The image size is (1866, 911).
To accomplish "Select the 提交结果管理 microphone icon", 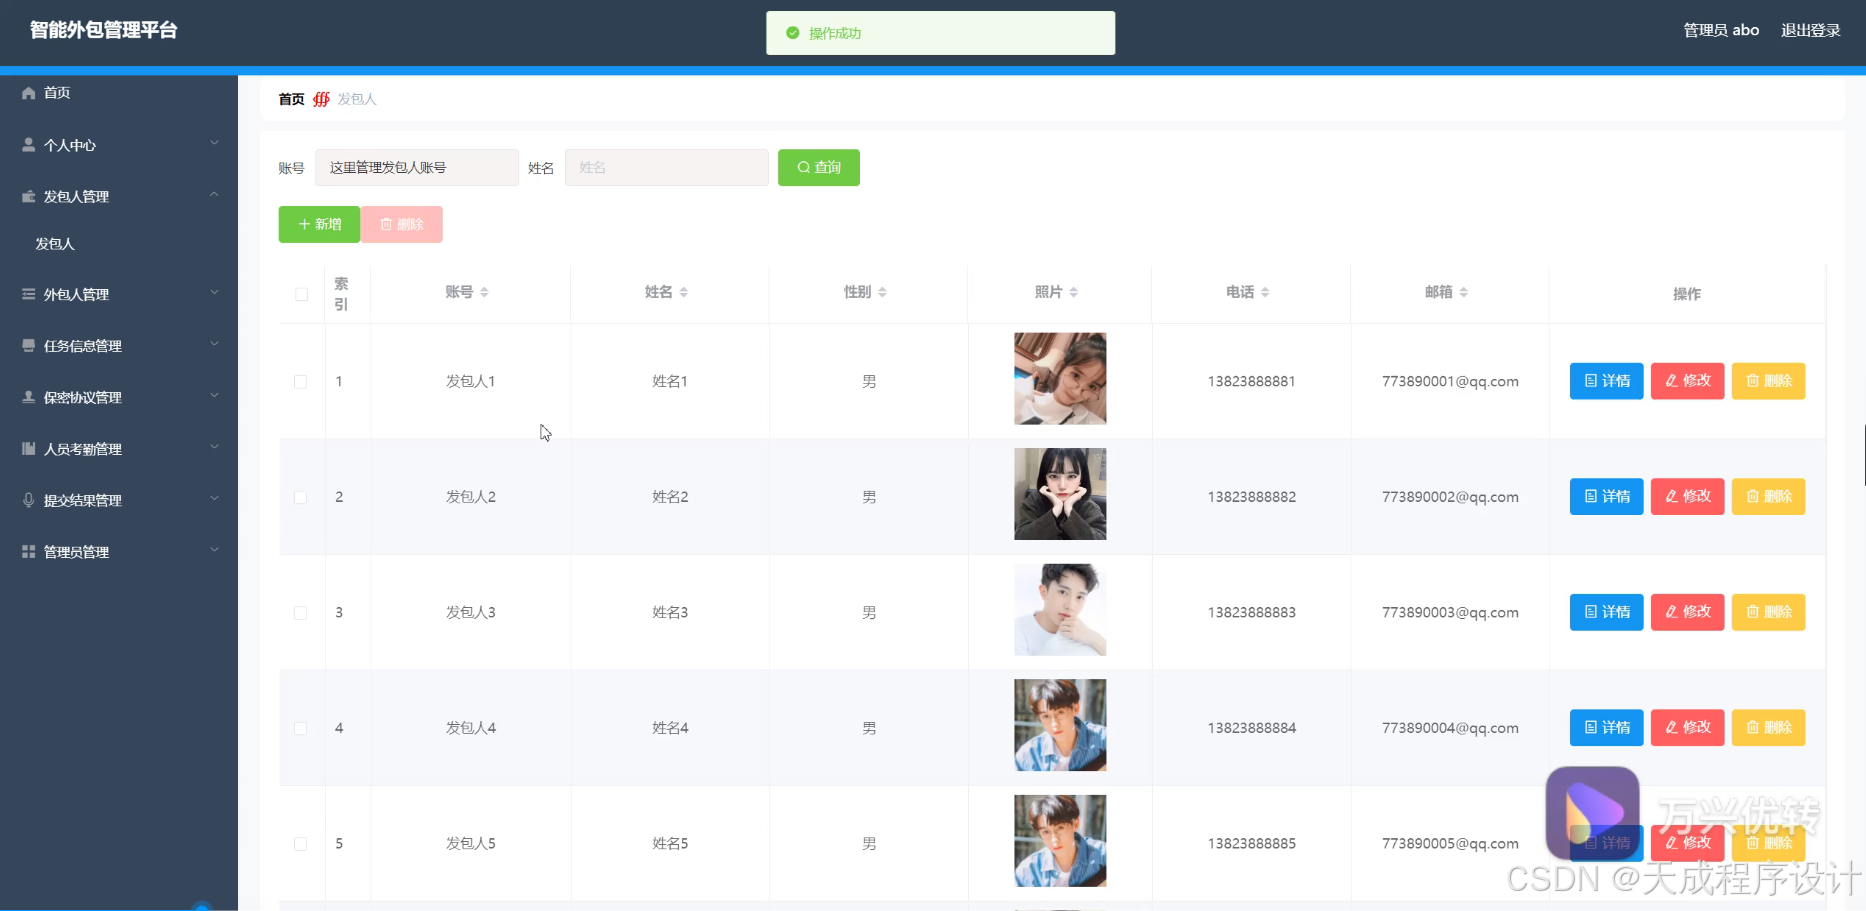I will 28,499.
